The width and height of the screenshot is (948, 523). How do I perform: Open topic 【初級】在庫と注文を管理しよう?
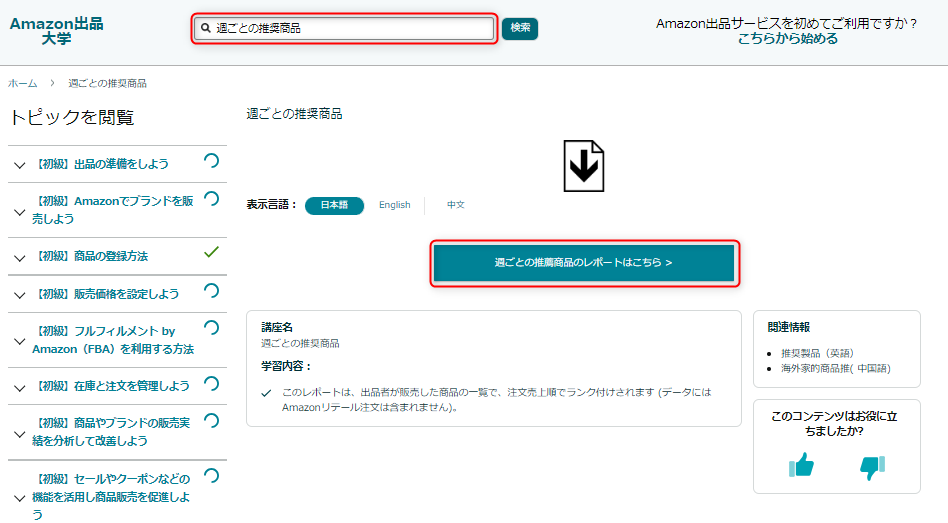coord(111,386)
